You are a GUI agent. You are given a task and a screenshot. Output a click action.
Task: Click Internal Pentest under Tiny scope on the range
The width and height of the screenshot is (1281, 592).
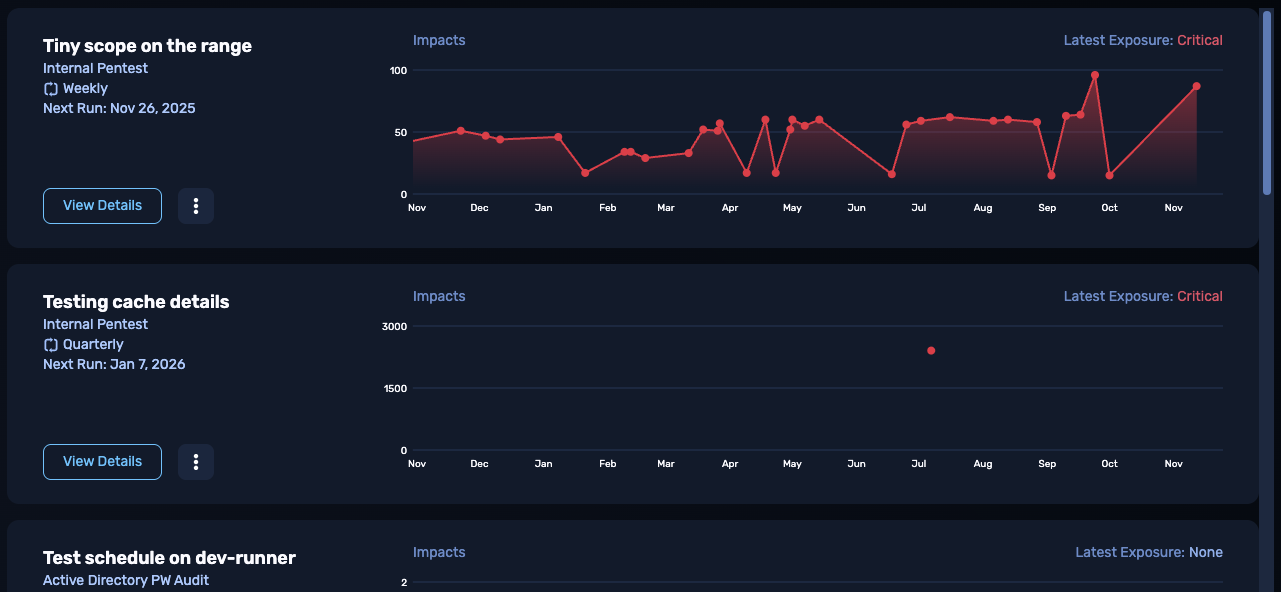pos(95,68)
